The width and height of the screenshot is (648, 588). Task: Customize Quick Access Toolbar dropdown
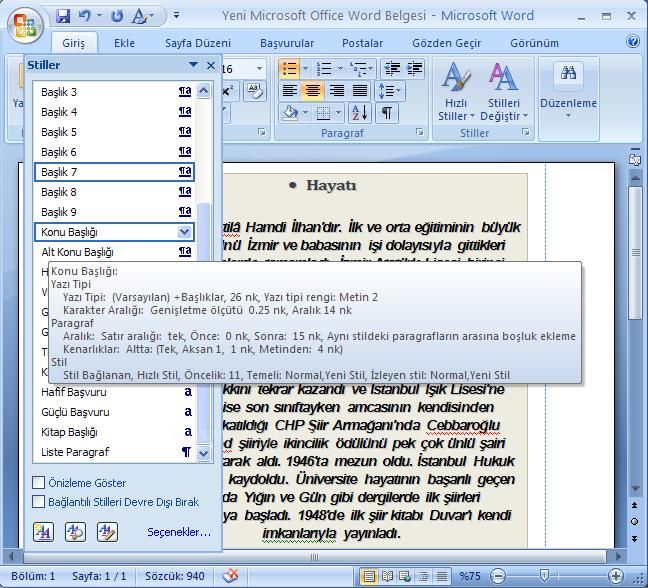pos(176,16)
